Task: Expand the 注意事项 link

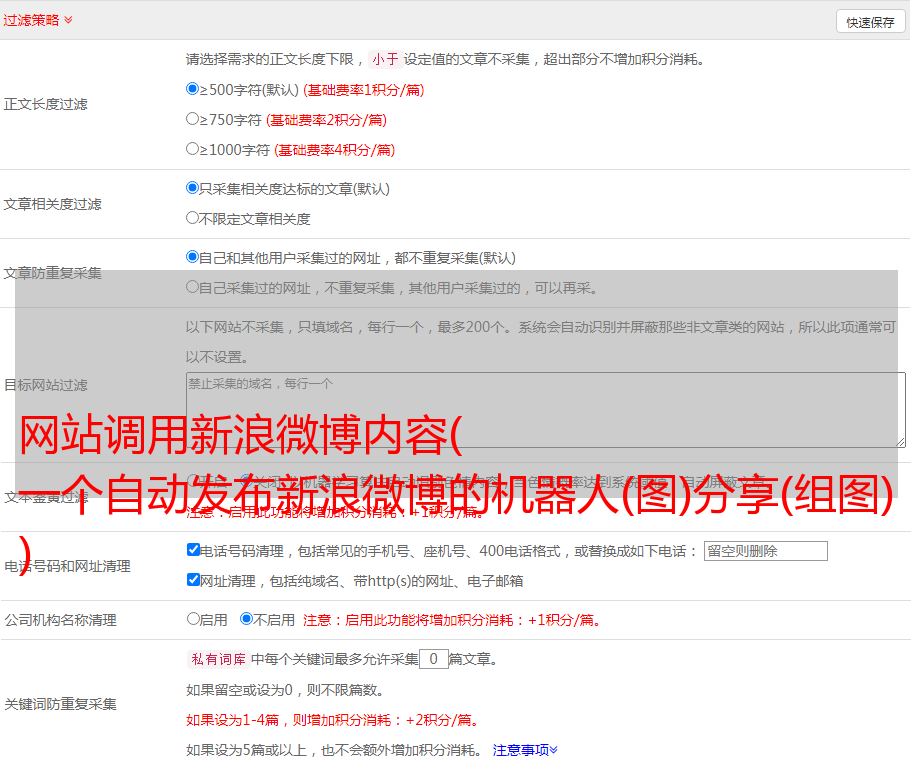Action: pyautogui.click(x=525, y=750)
